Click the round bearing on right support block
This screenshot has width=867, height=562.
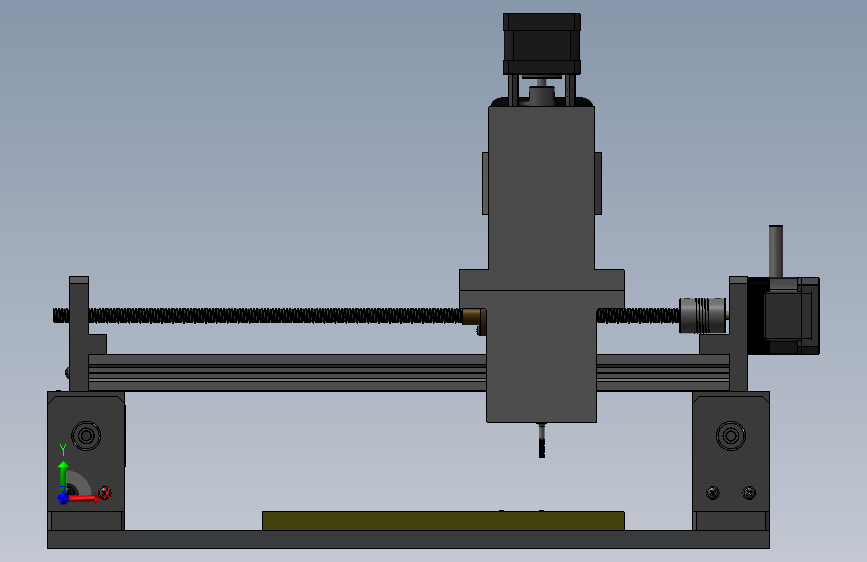[730, 435]
